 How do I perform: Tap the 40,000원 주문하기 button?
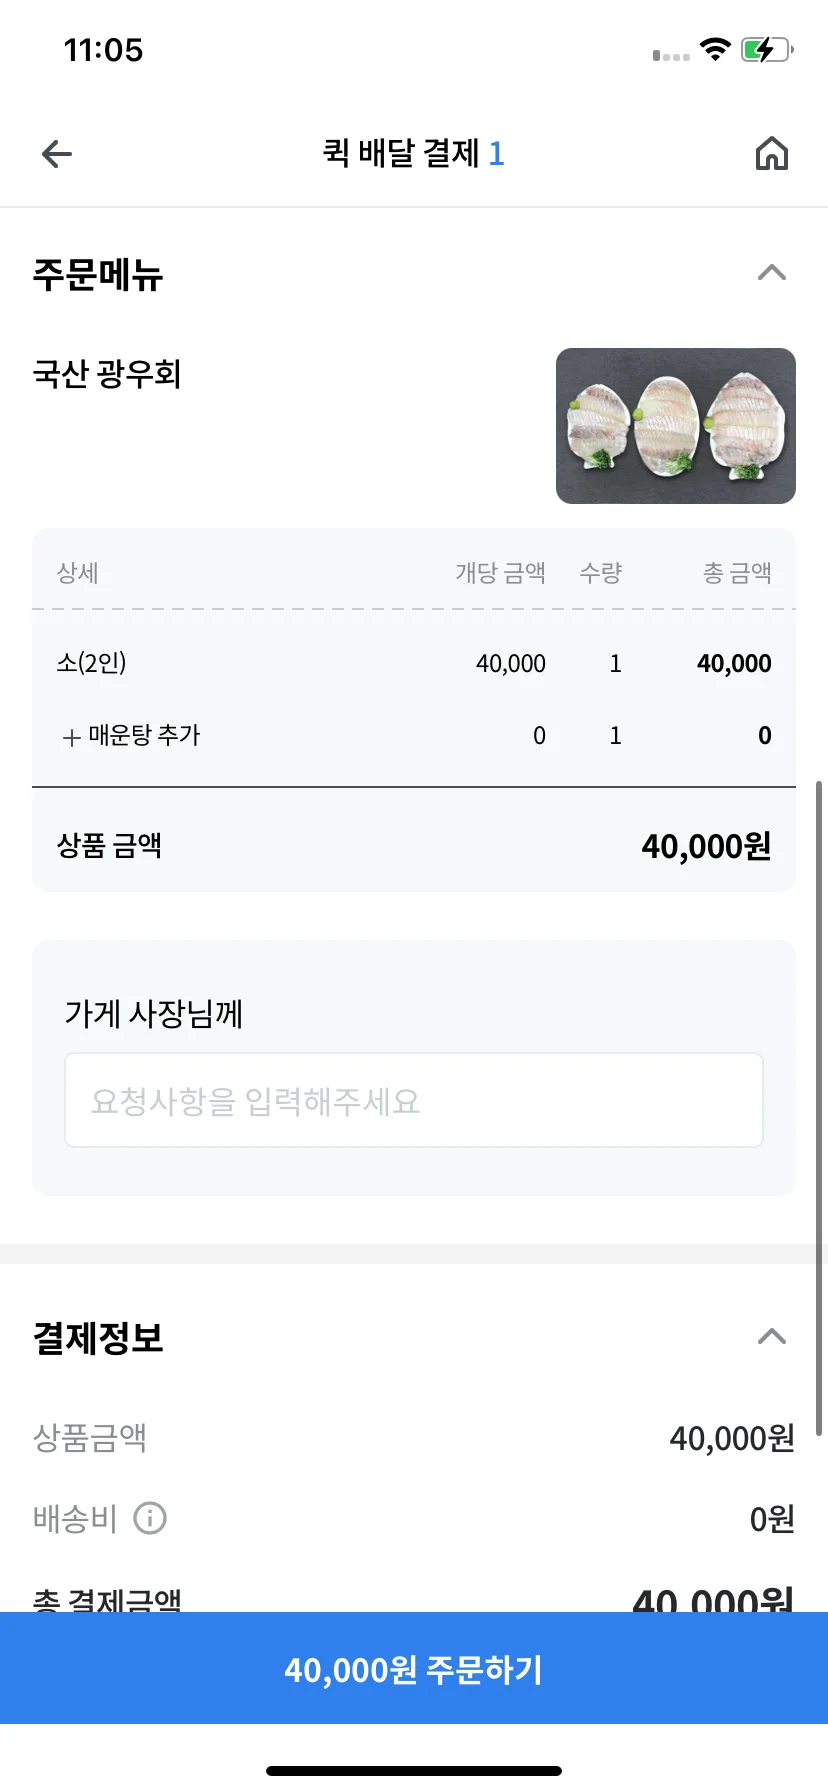[414, 1668]
